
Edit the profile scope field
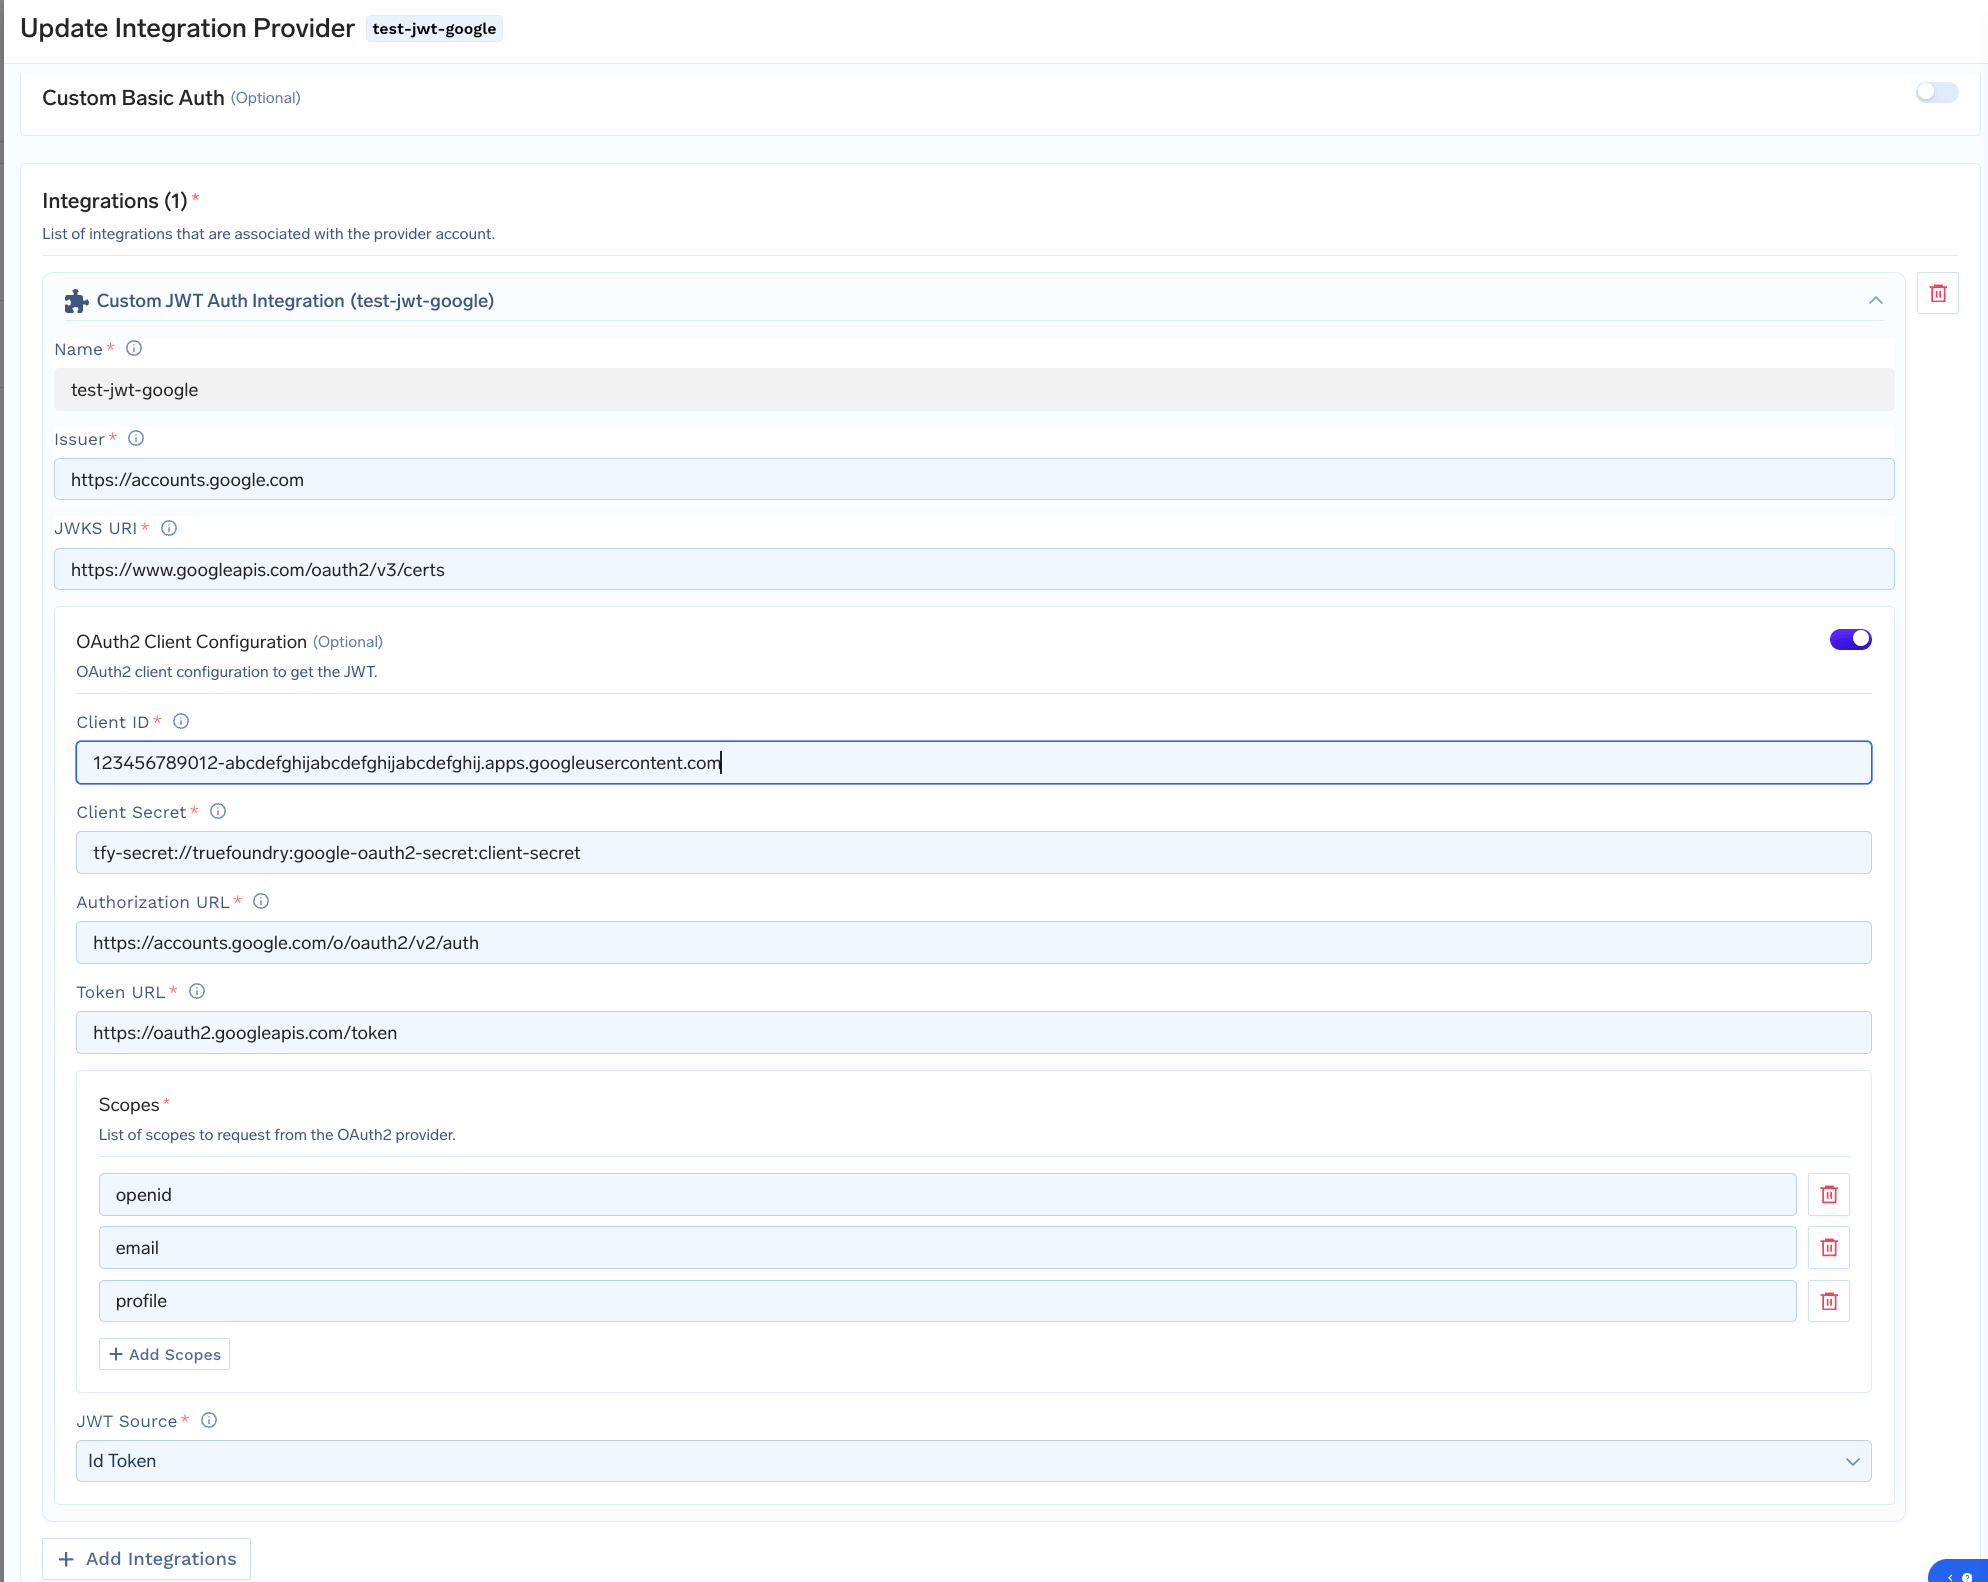pyautogui.click(x=947, y=1301)
